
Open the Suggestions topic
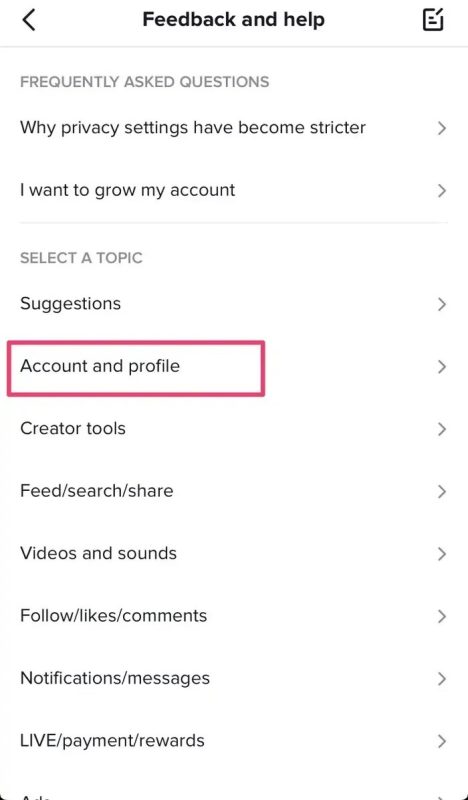point(234,304)
